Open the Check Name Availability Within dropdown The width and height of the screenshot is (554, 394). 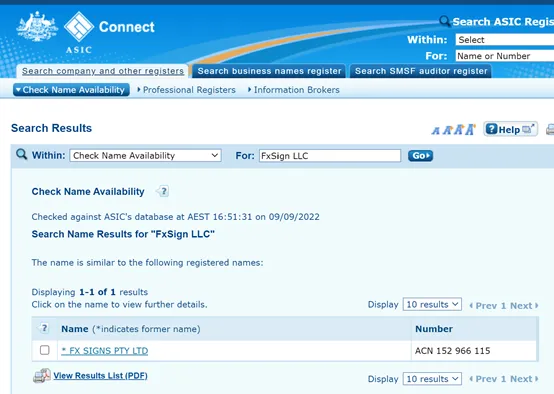145,155
